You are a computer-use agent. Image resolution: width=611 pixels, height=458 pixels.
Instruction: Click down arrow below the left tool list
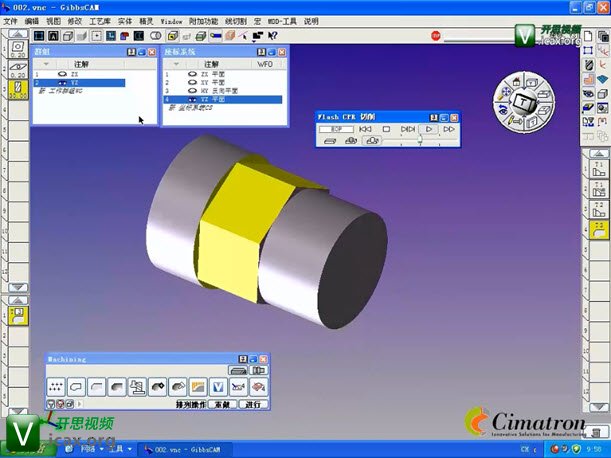(x=18, y=287)
